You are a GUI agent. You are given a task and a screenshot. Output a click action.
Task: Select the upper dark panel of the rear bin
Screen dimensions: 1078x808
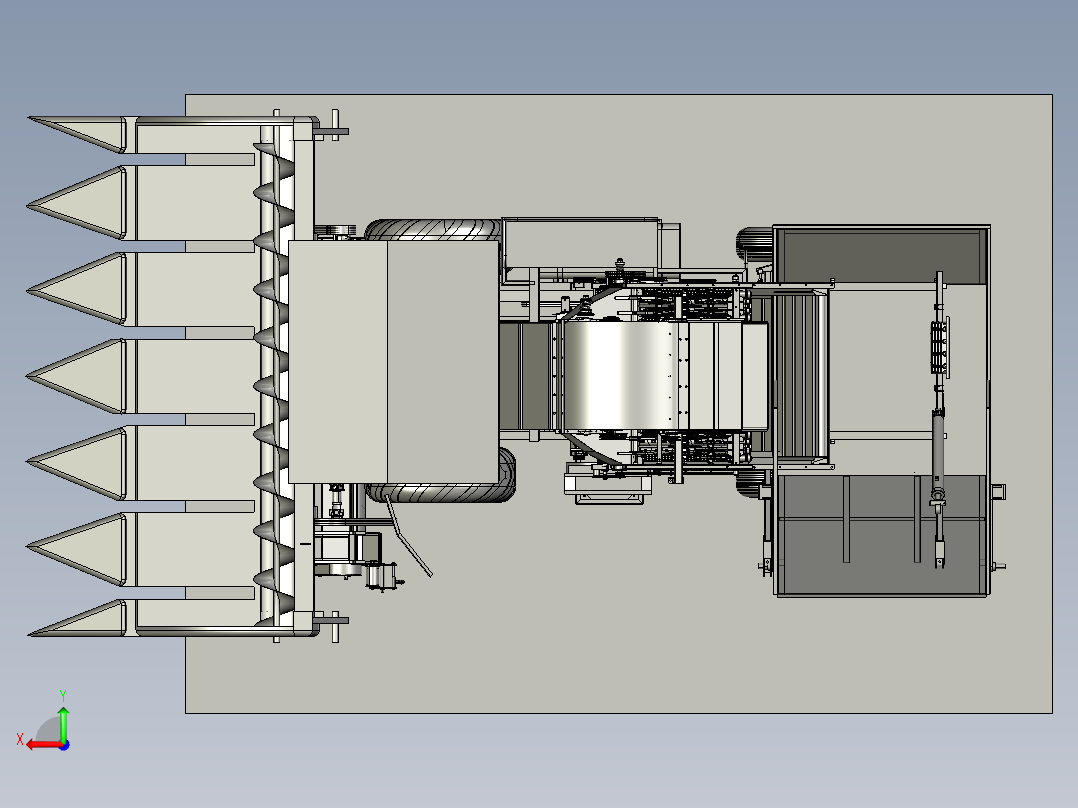point(881,257)
